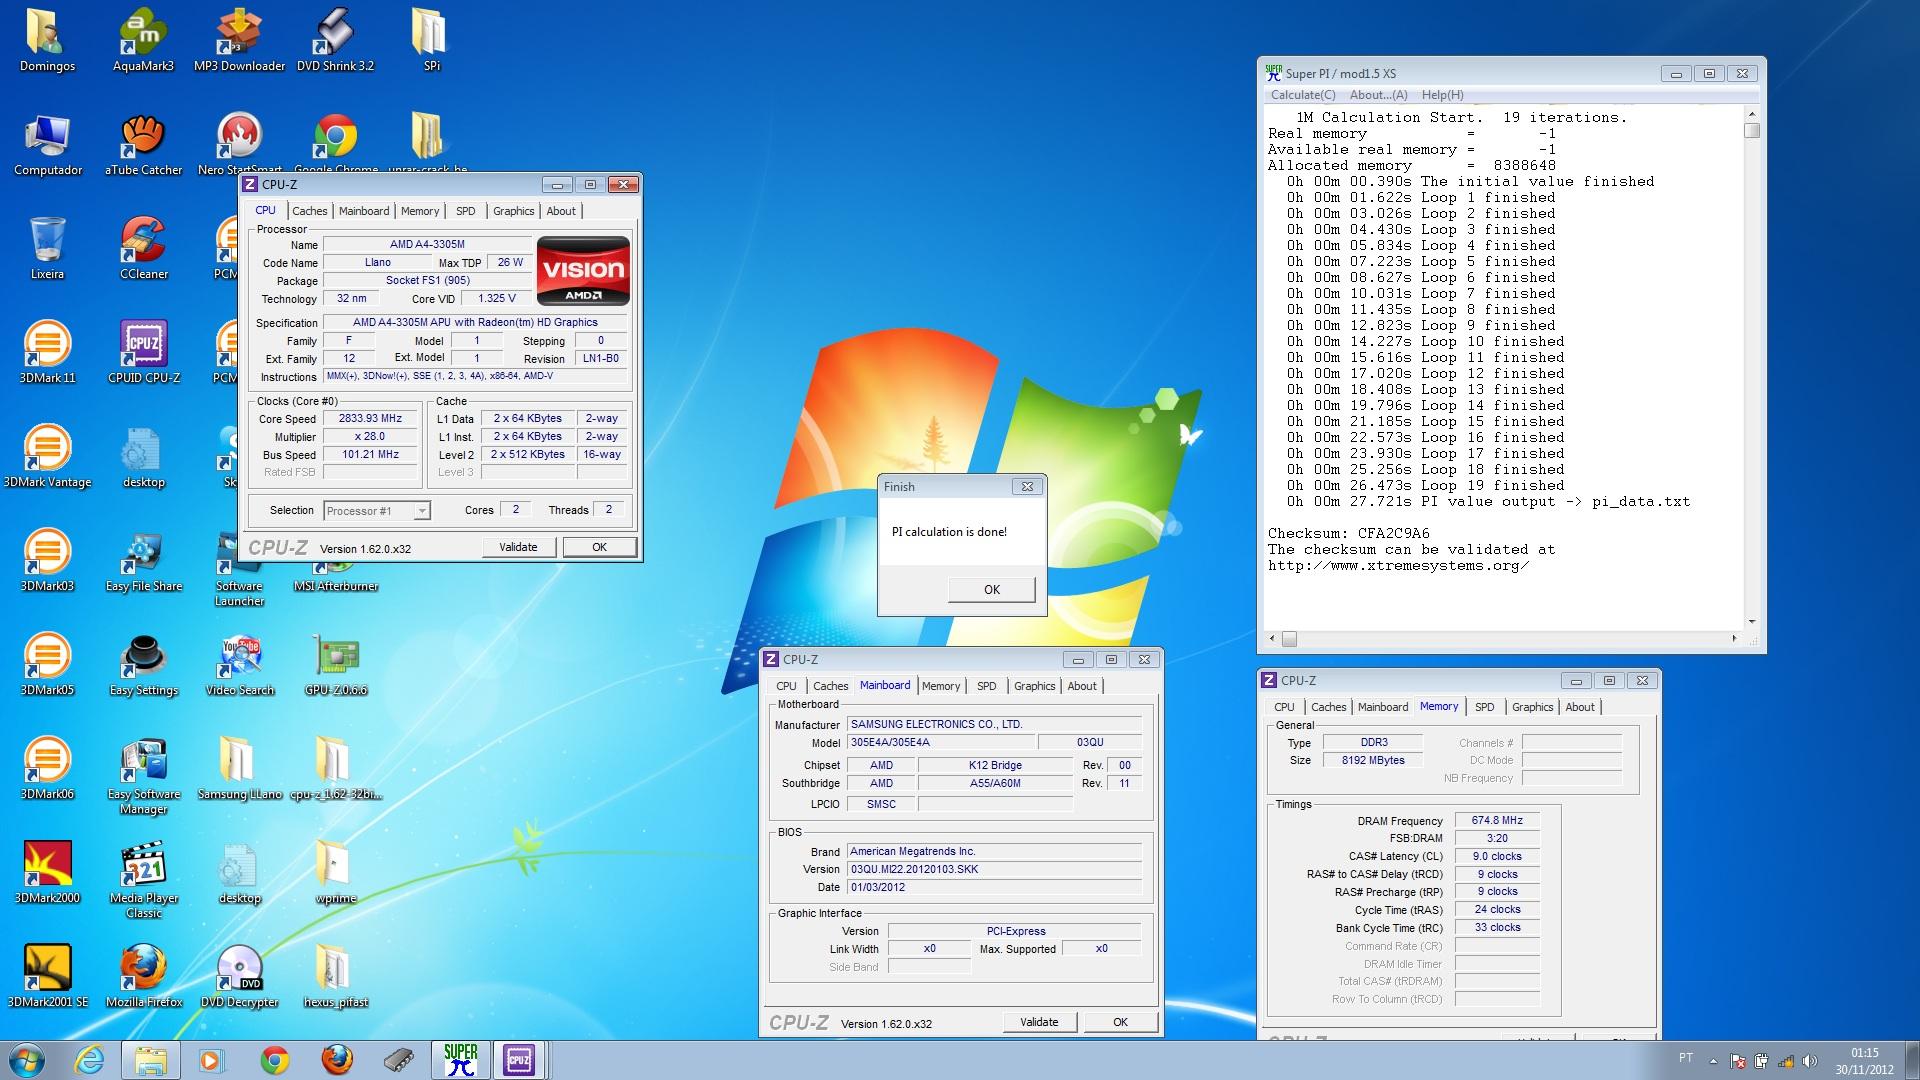Click Validate in CPU-Z CPU window
This screenshot has width=1920, height=1080.
pos(518,547)
